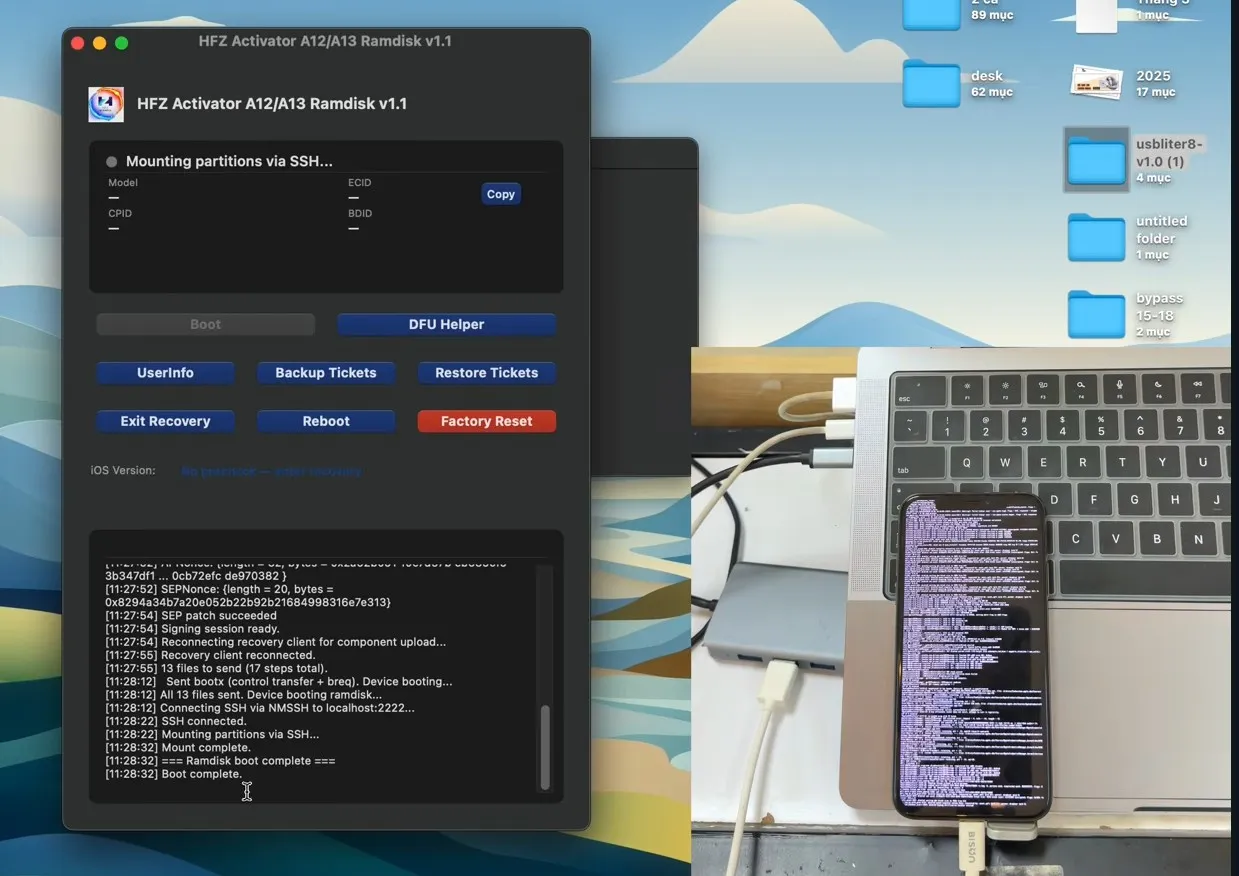This screenshot has height=876, width=1239.
Task: Click the 'Mounting partitions via SSH...' status heading
Action: pyautogui.click(x=229, y=161)
